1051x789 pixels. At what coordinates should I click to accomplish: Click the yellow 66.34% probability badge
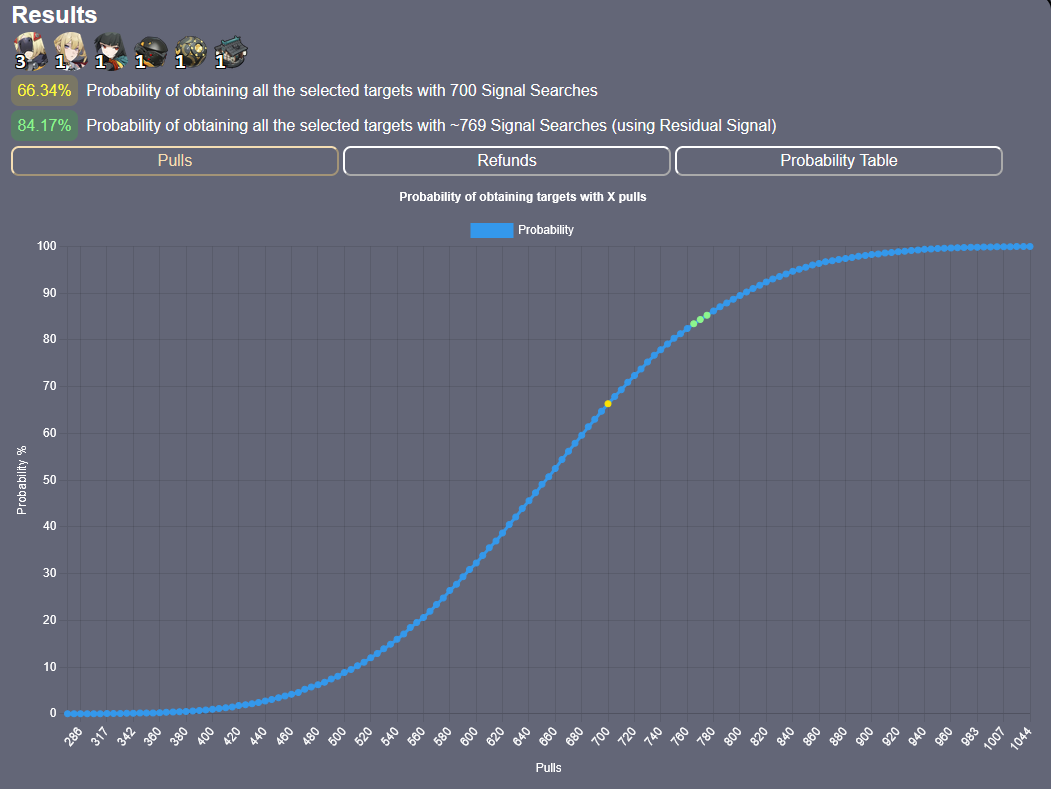44,90
